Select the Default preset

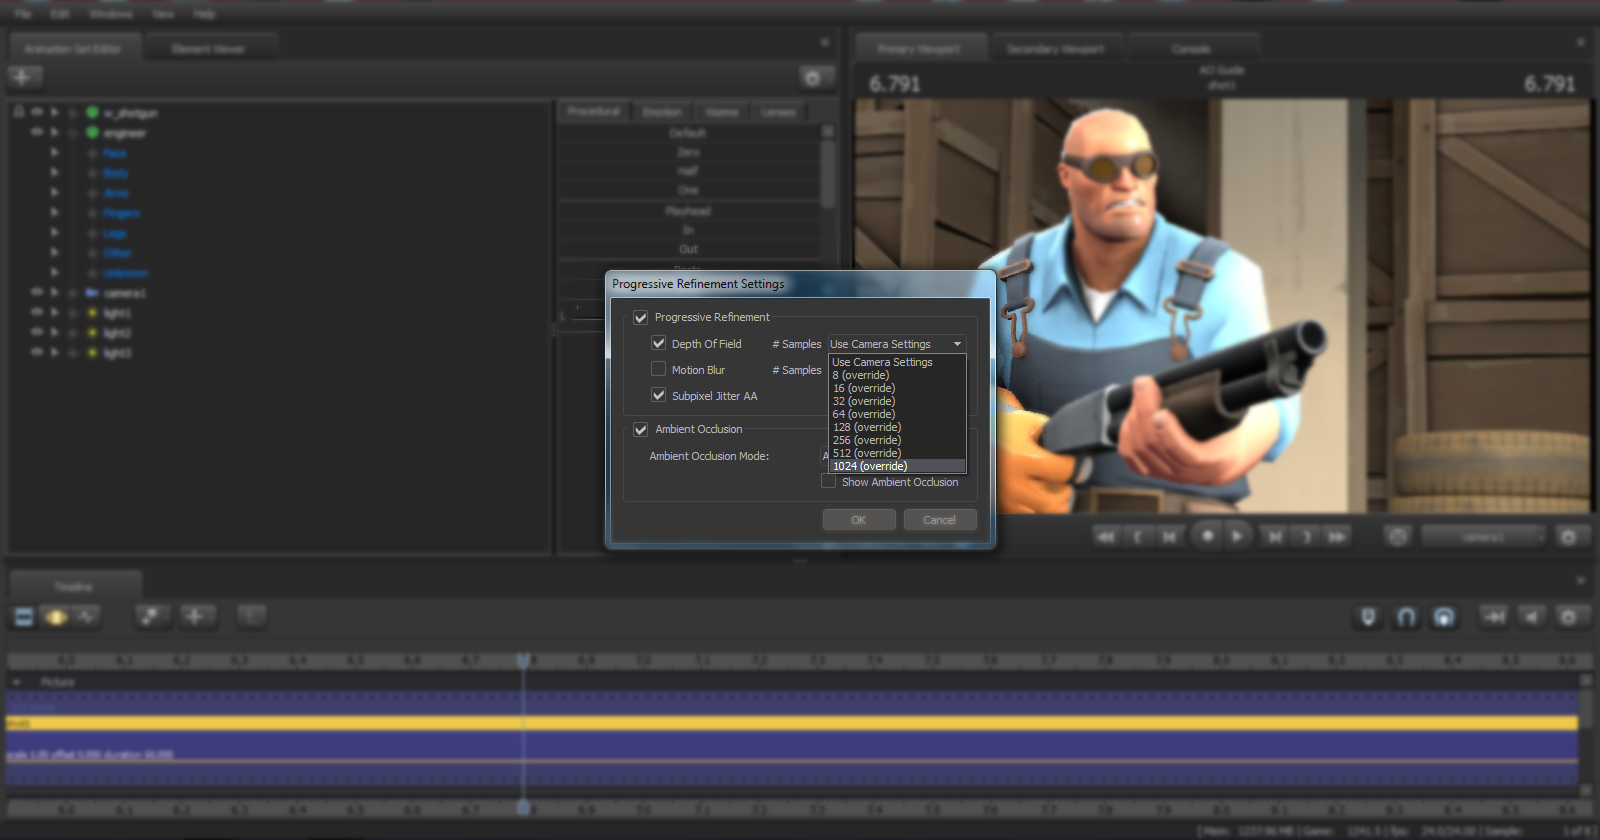click(x=688, y=133)
